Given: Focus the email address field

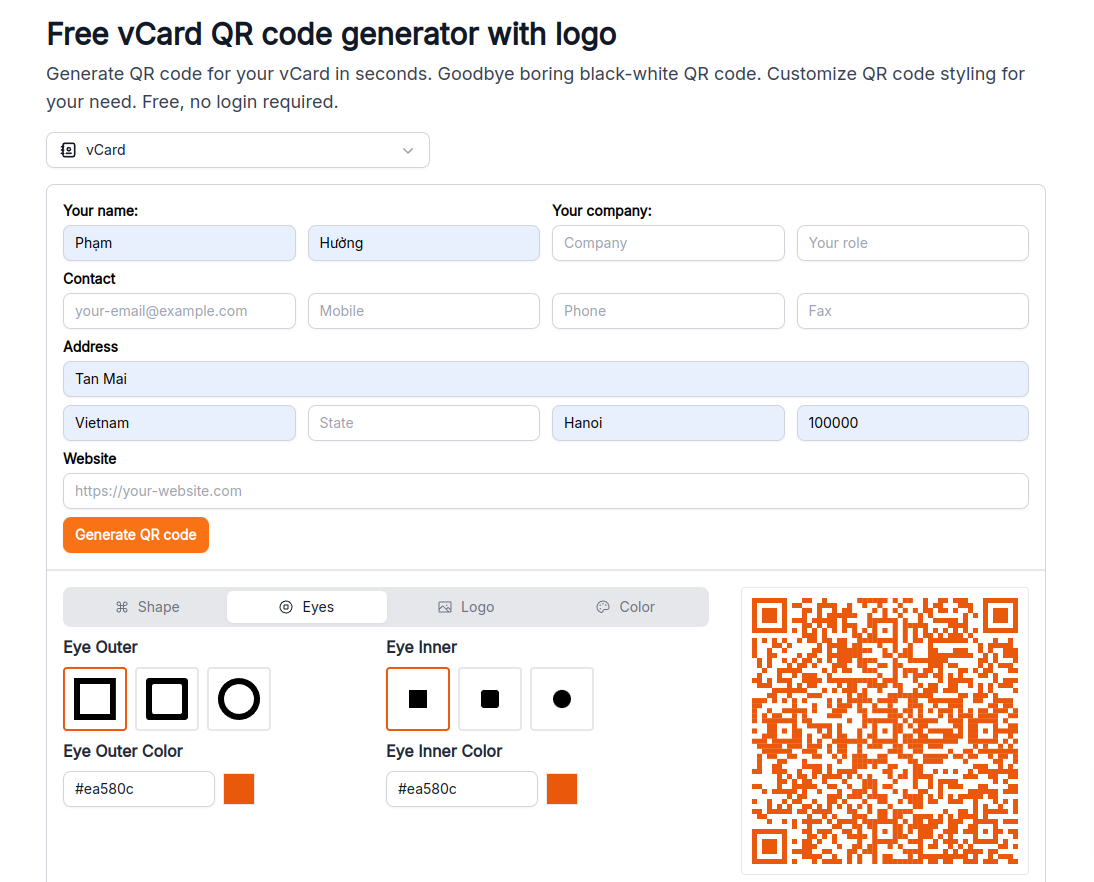Looking at the screenshot, I should coord(179,311).
